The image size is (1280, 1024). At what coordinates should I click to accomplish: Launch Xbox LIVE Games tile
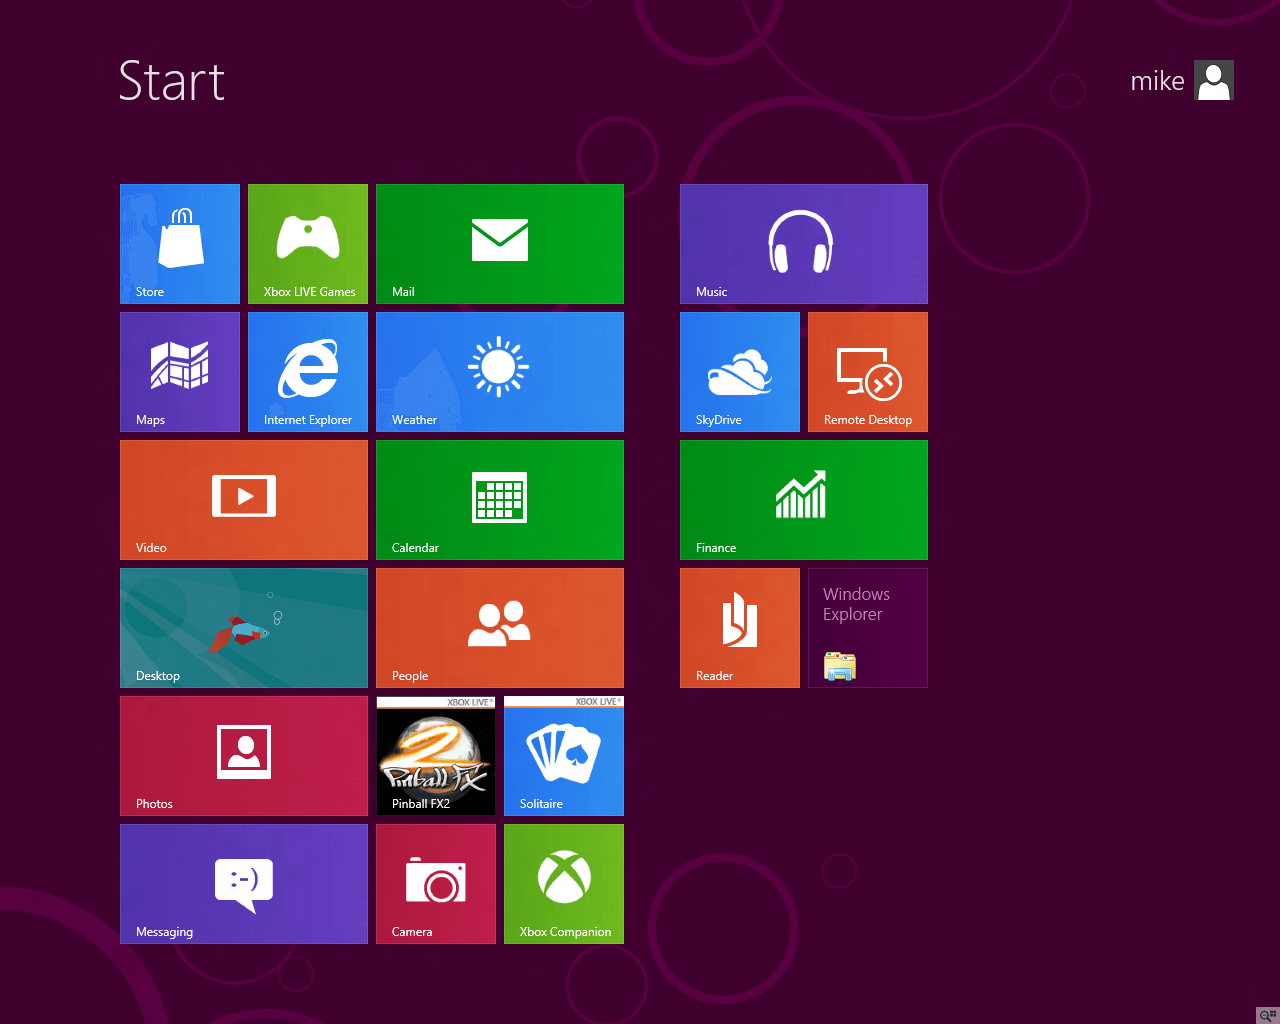coord(308,243)
